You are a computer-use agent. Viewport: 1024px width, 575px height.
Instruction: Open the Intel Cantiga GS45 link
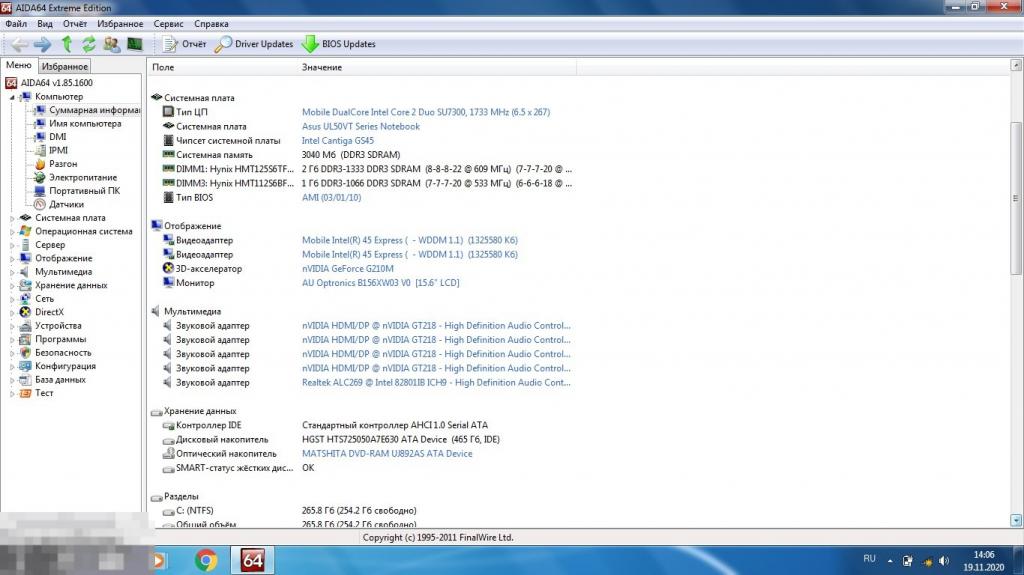338,140
